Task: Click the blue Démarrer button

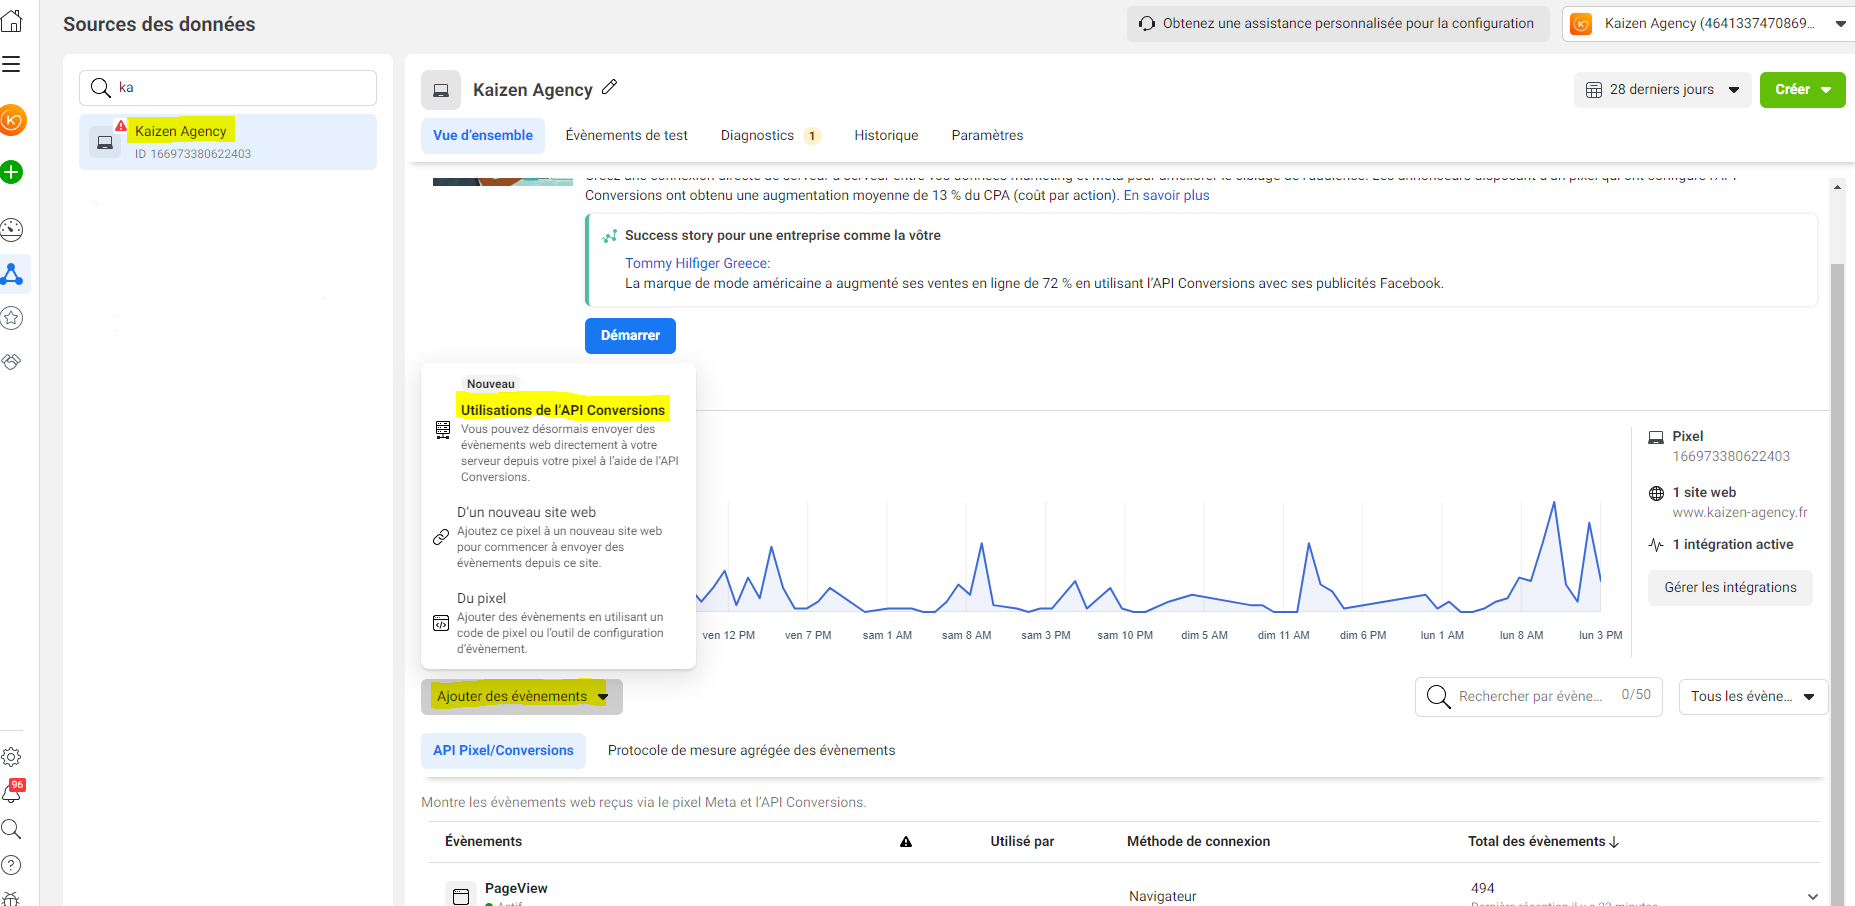Action: 630,336
